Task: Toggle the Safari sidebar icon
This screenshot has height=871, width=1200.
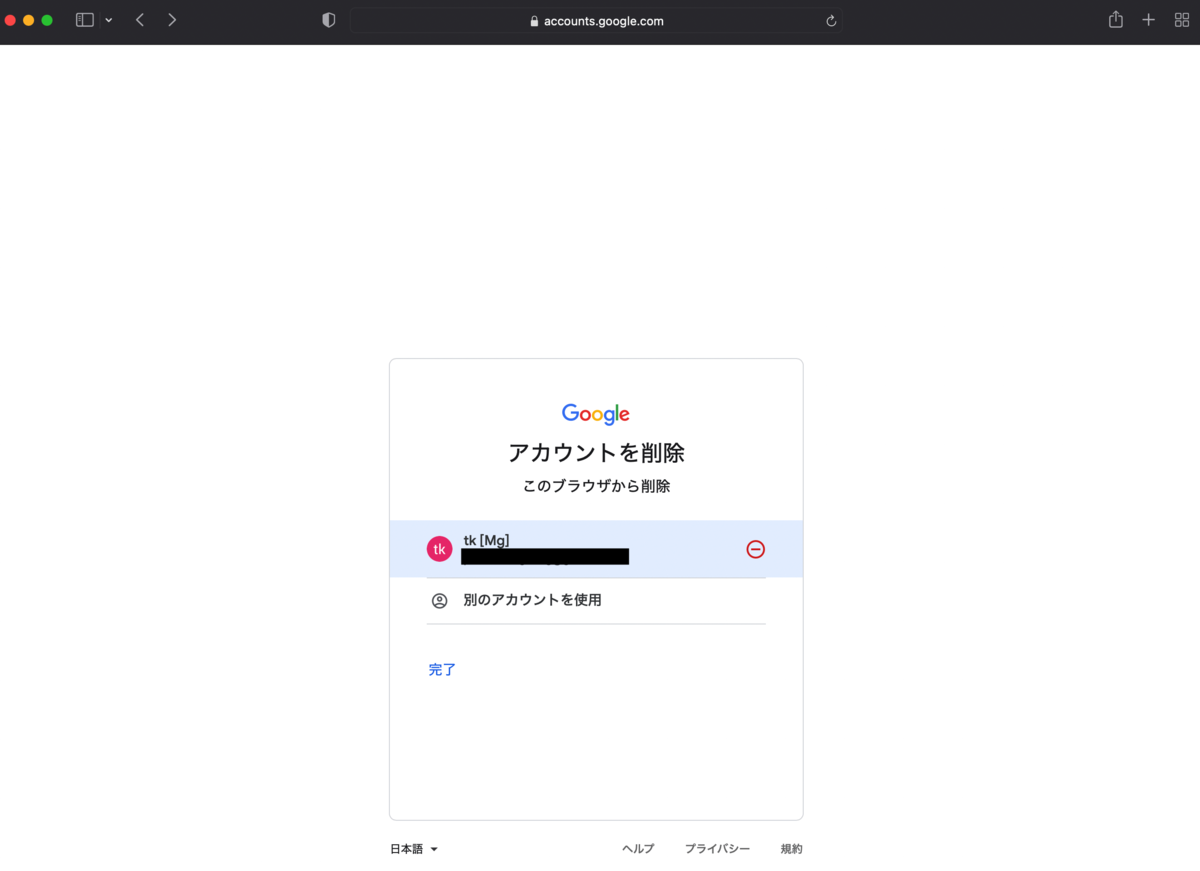Action: [x=84, y=19]
